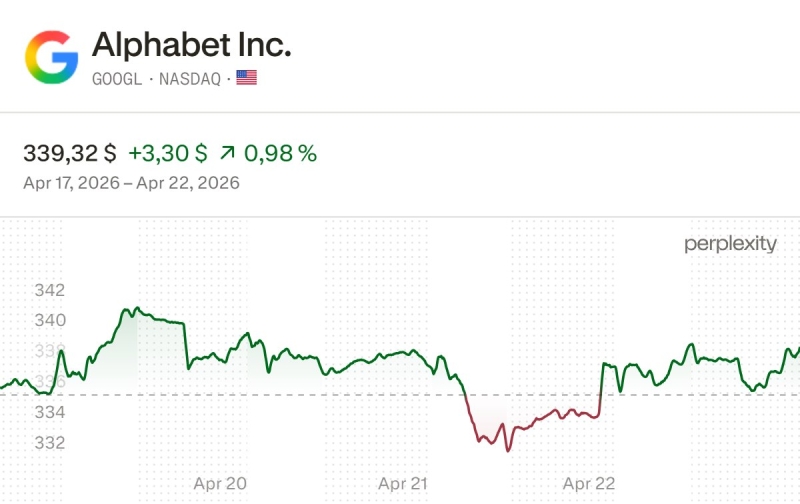Viewport: 800px width, 504px height.
Task: Click the +3,30 $ price change value
Action: (168, 153)
